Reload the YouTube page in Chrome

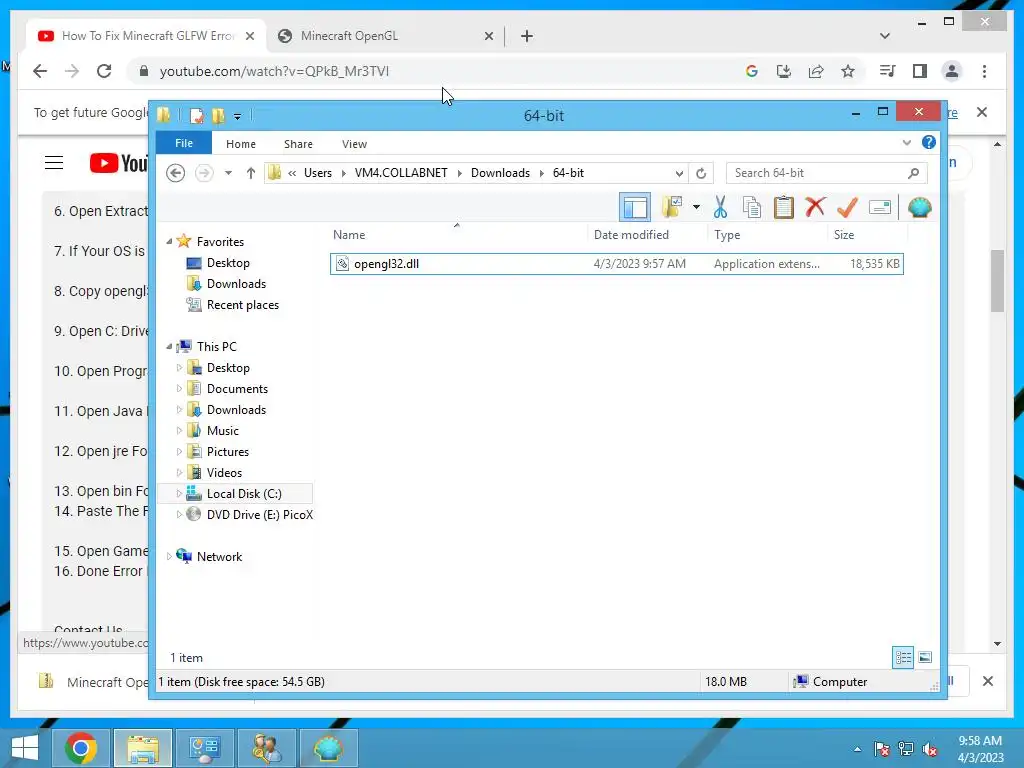coord(103,71)
